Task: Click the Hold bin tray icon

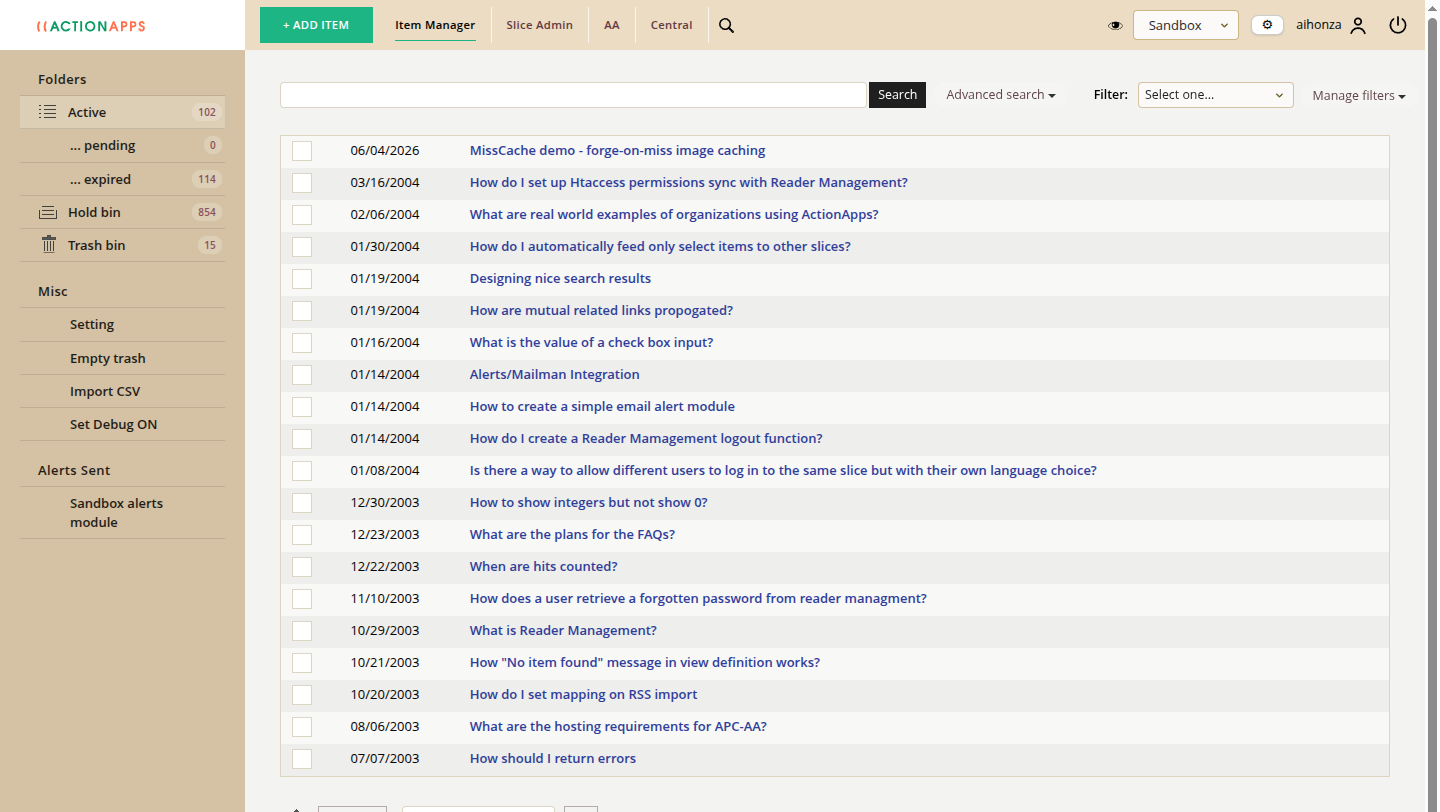Action: (x=47, y=212)
